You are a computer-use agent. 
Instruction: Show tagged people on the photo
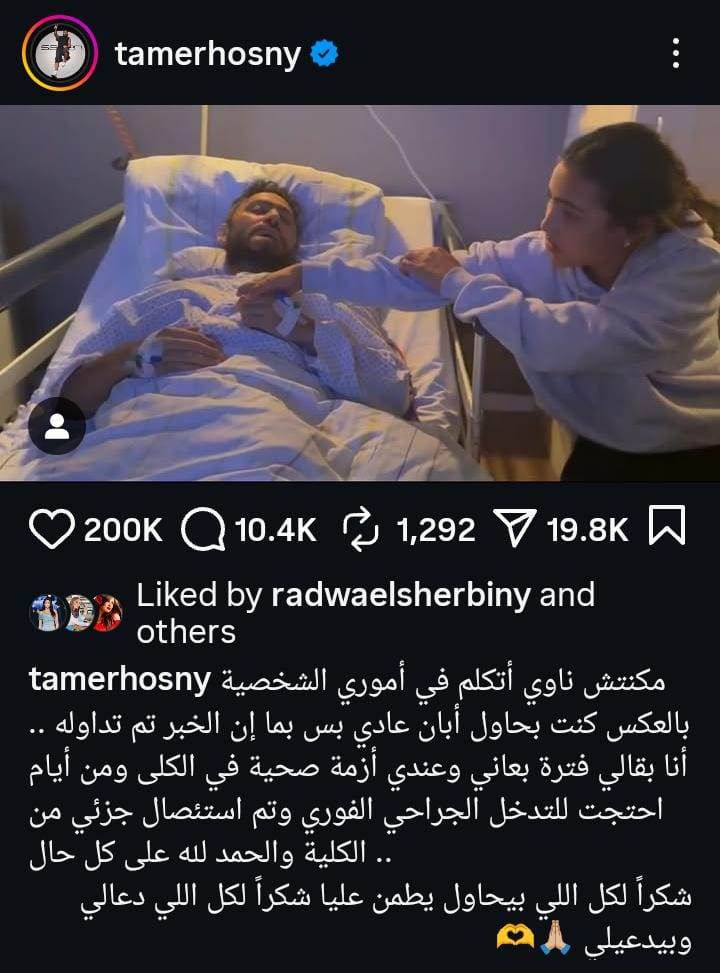pos(57,426)
